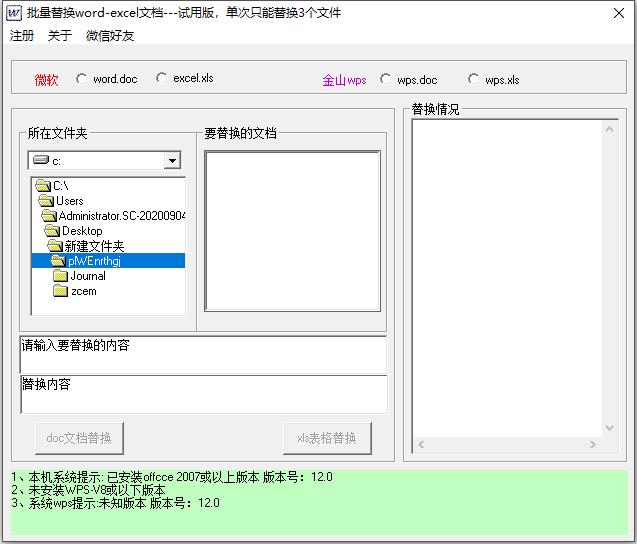Click the app icon in the title bar
The width and height of the screenshot is (637, 544).
[14, 13]
